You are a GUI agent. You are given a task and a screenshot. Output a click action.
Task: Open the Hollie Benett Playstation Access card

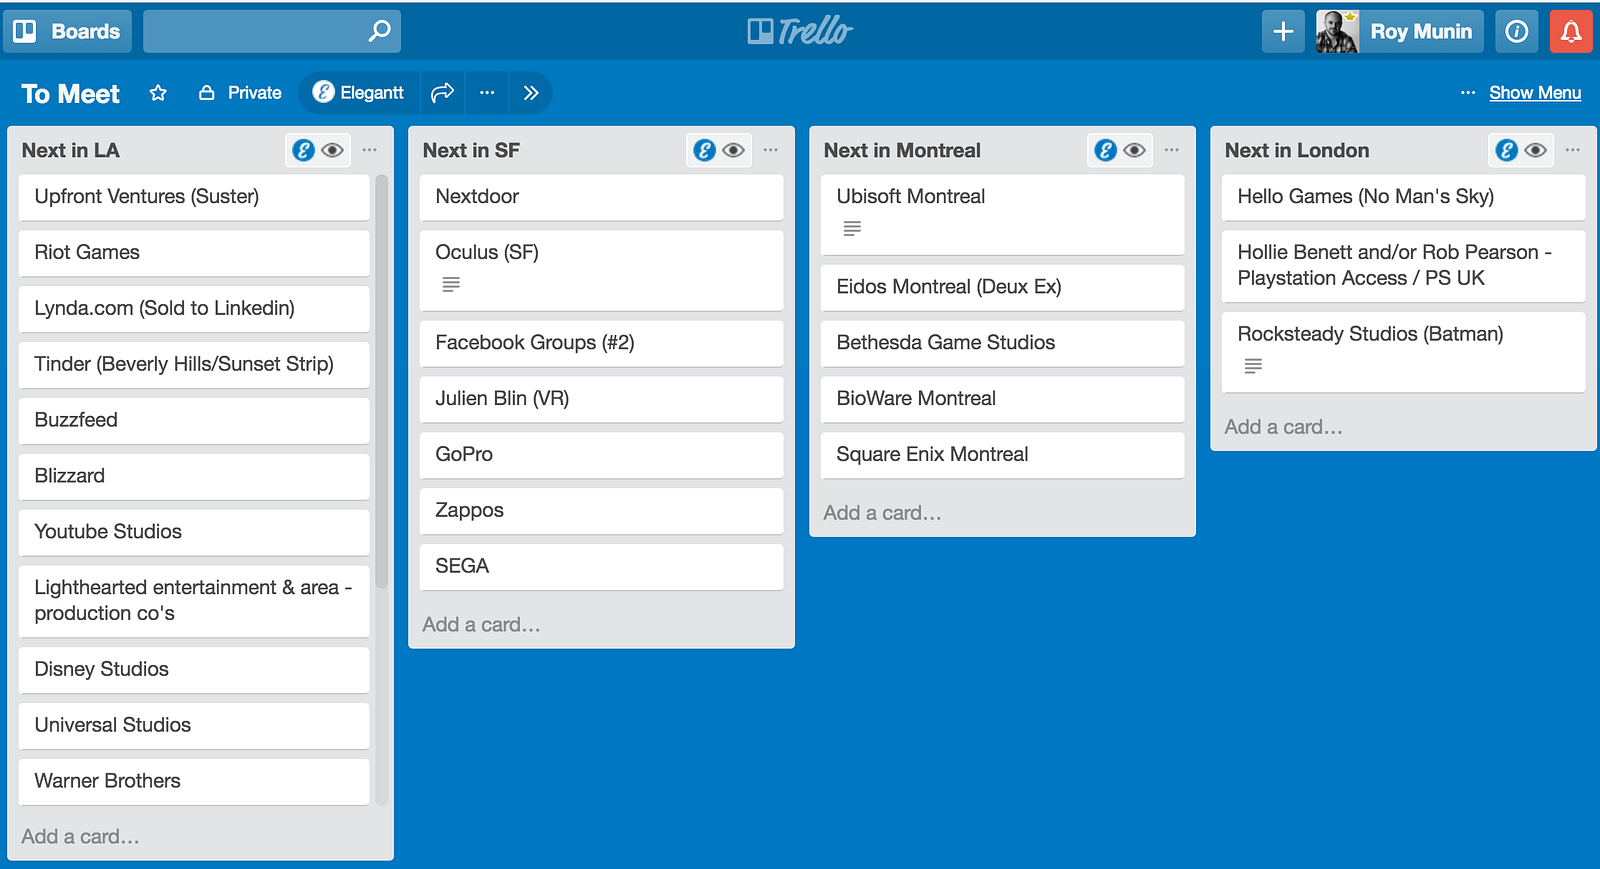(x=1403, y=266)
